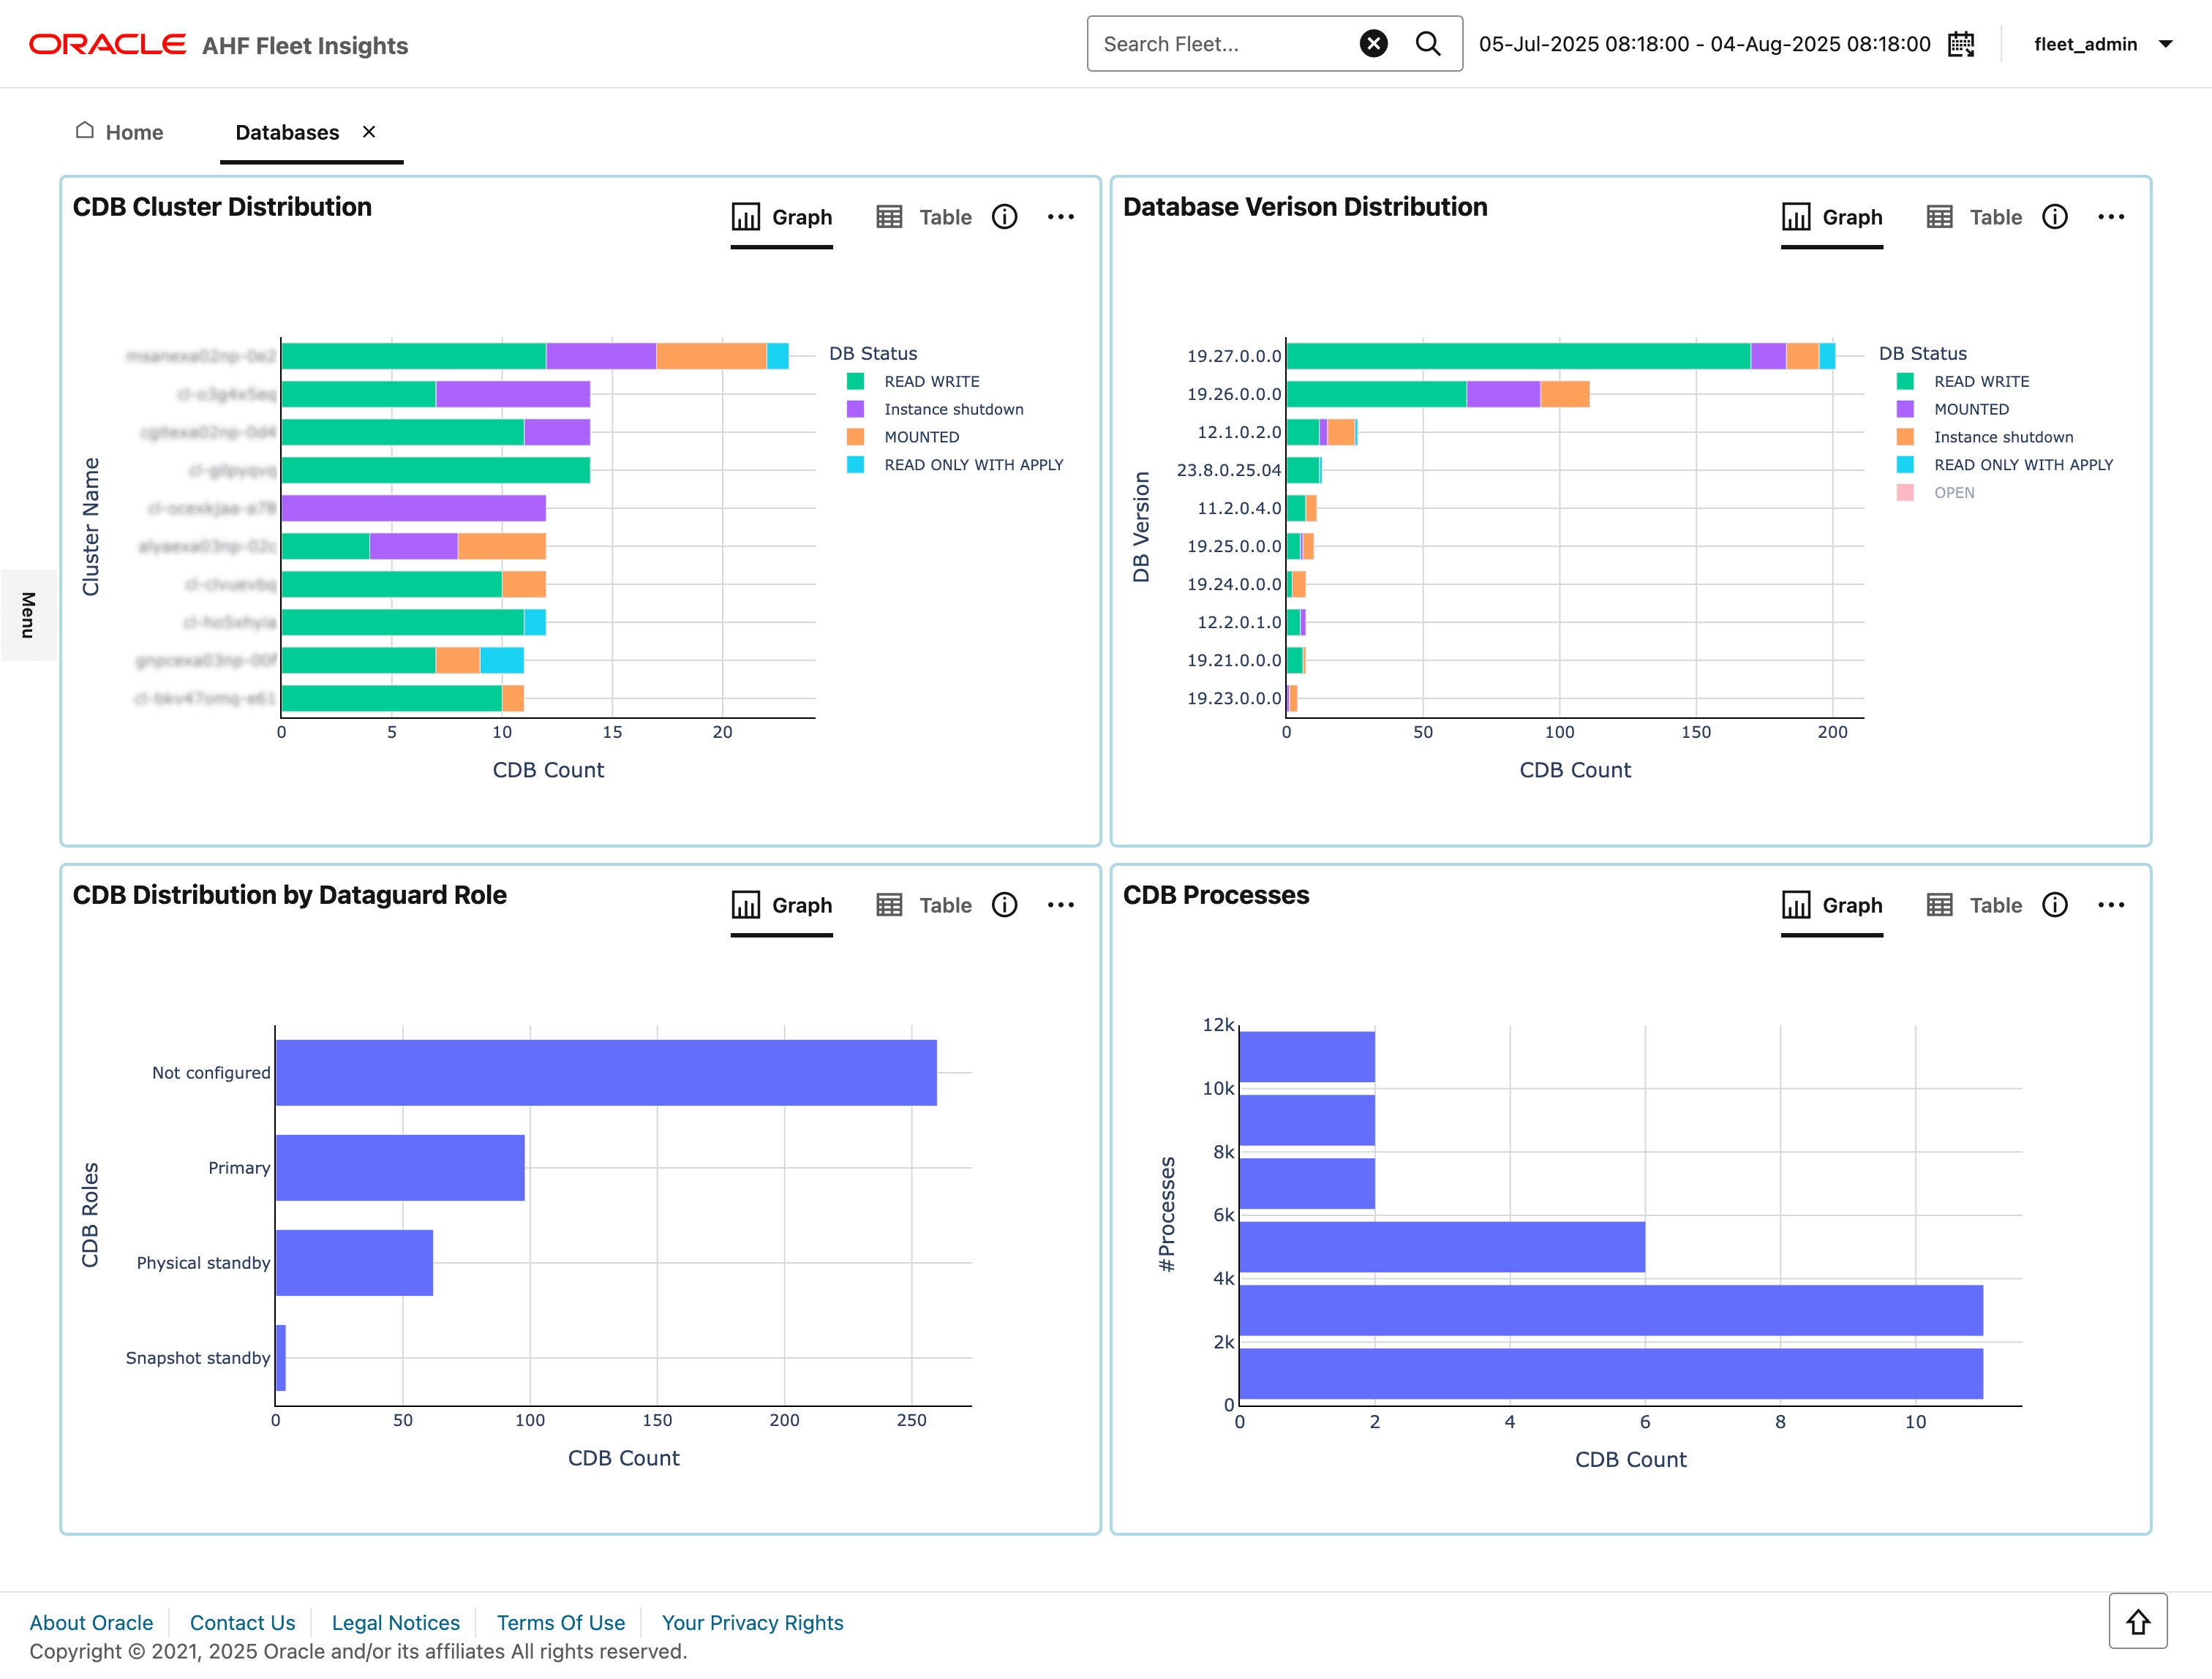Open more options for CDB Distribution by Dataguard Role
Image resolution: width=2212 pixels, height=1679 pixels.
pos(1060,905)
